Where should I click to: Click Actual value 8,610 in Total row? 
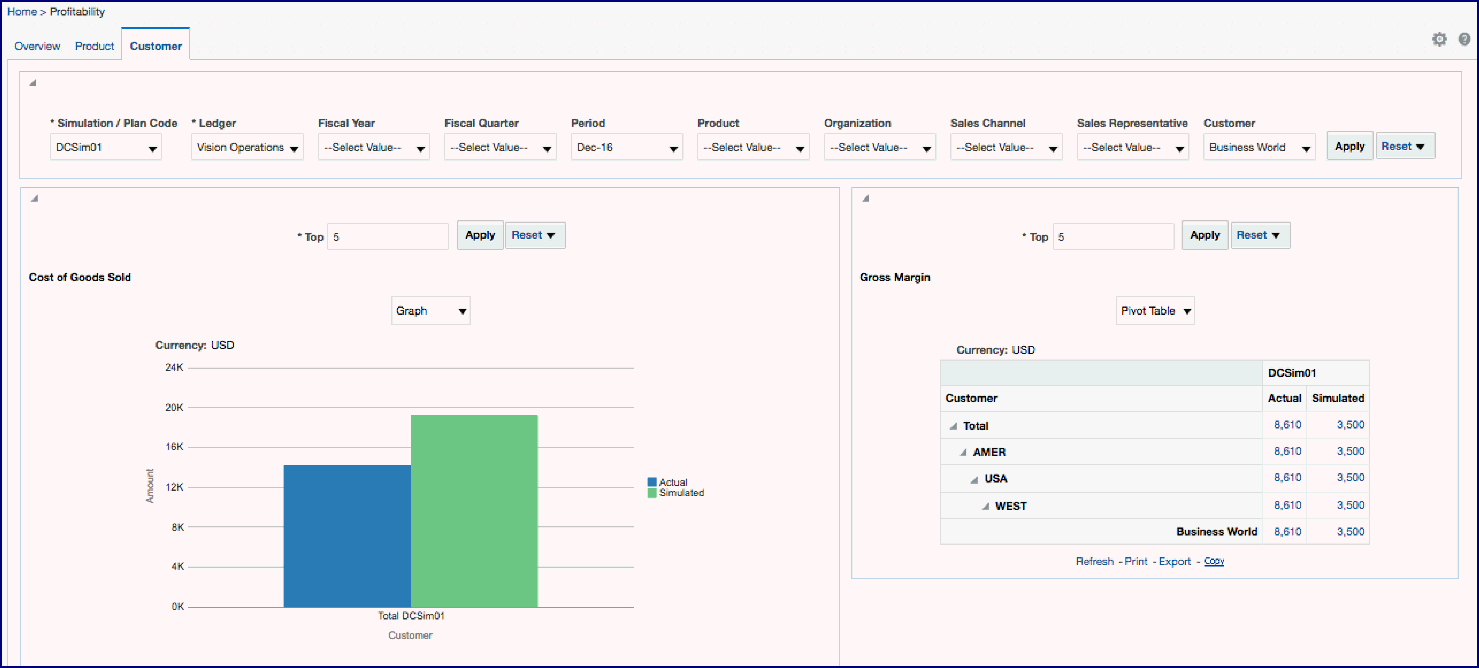tap(1288, 425)
